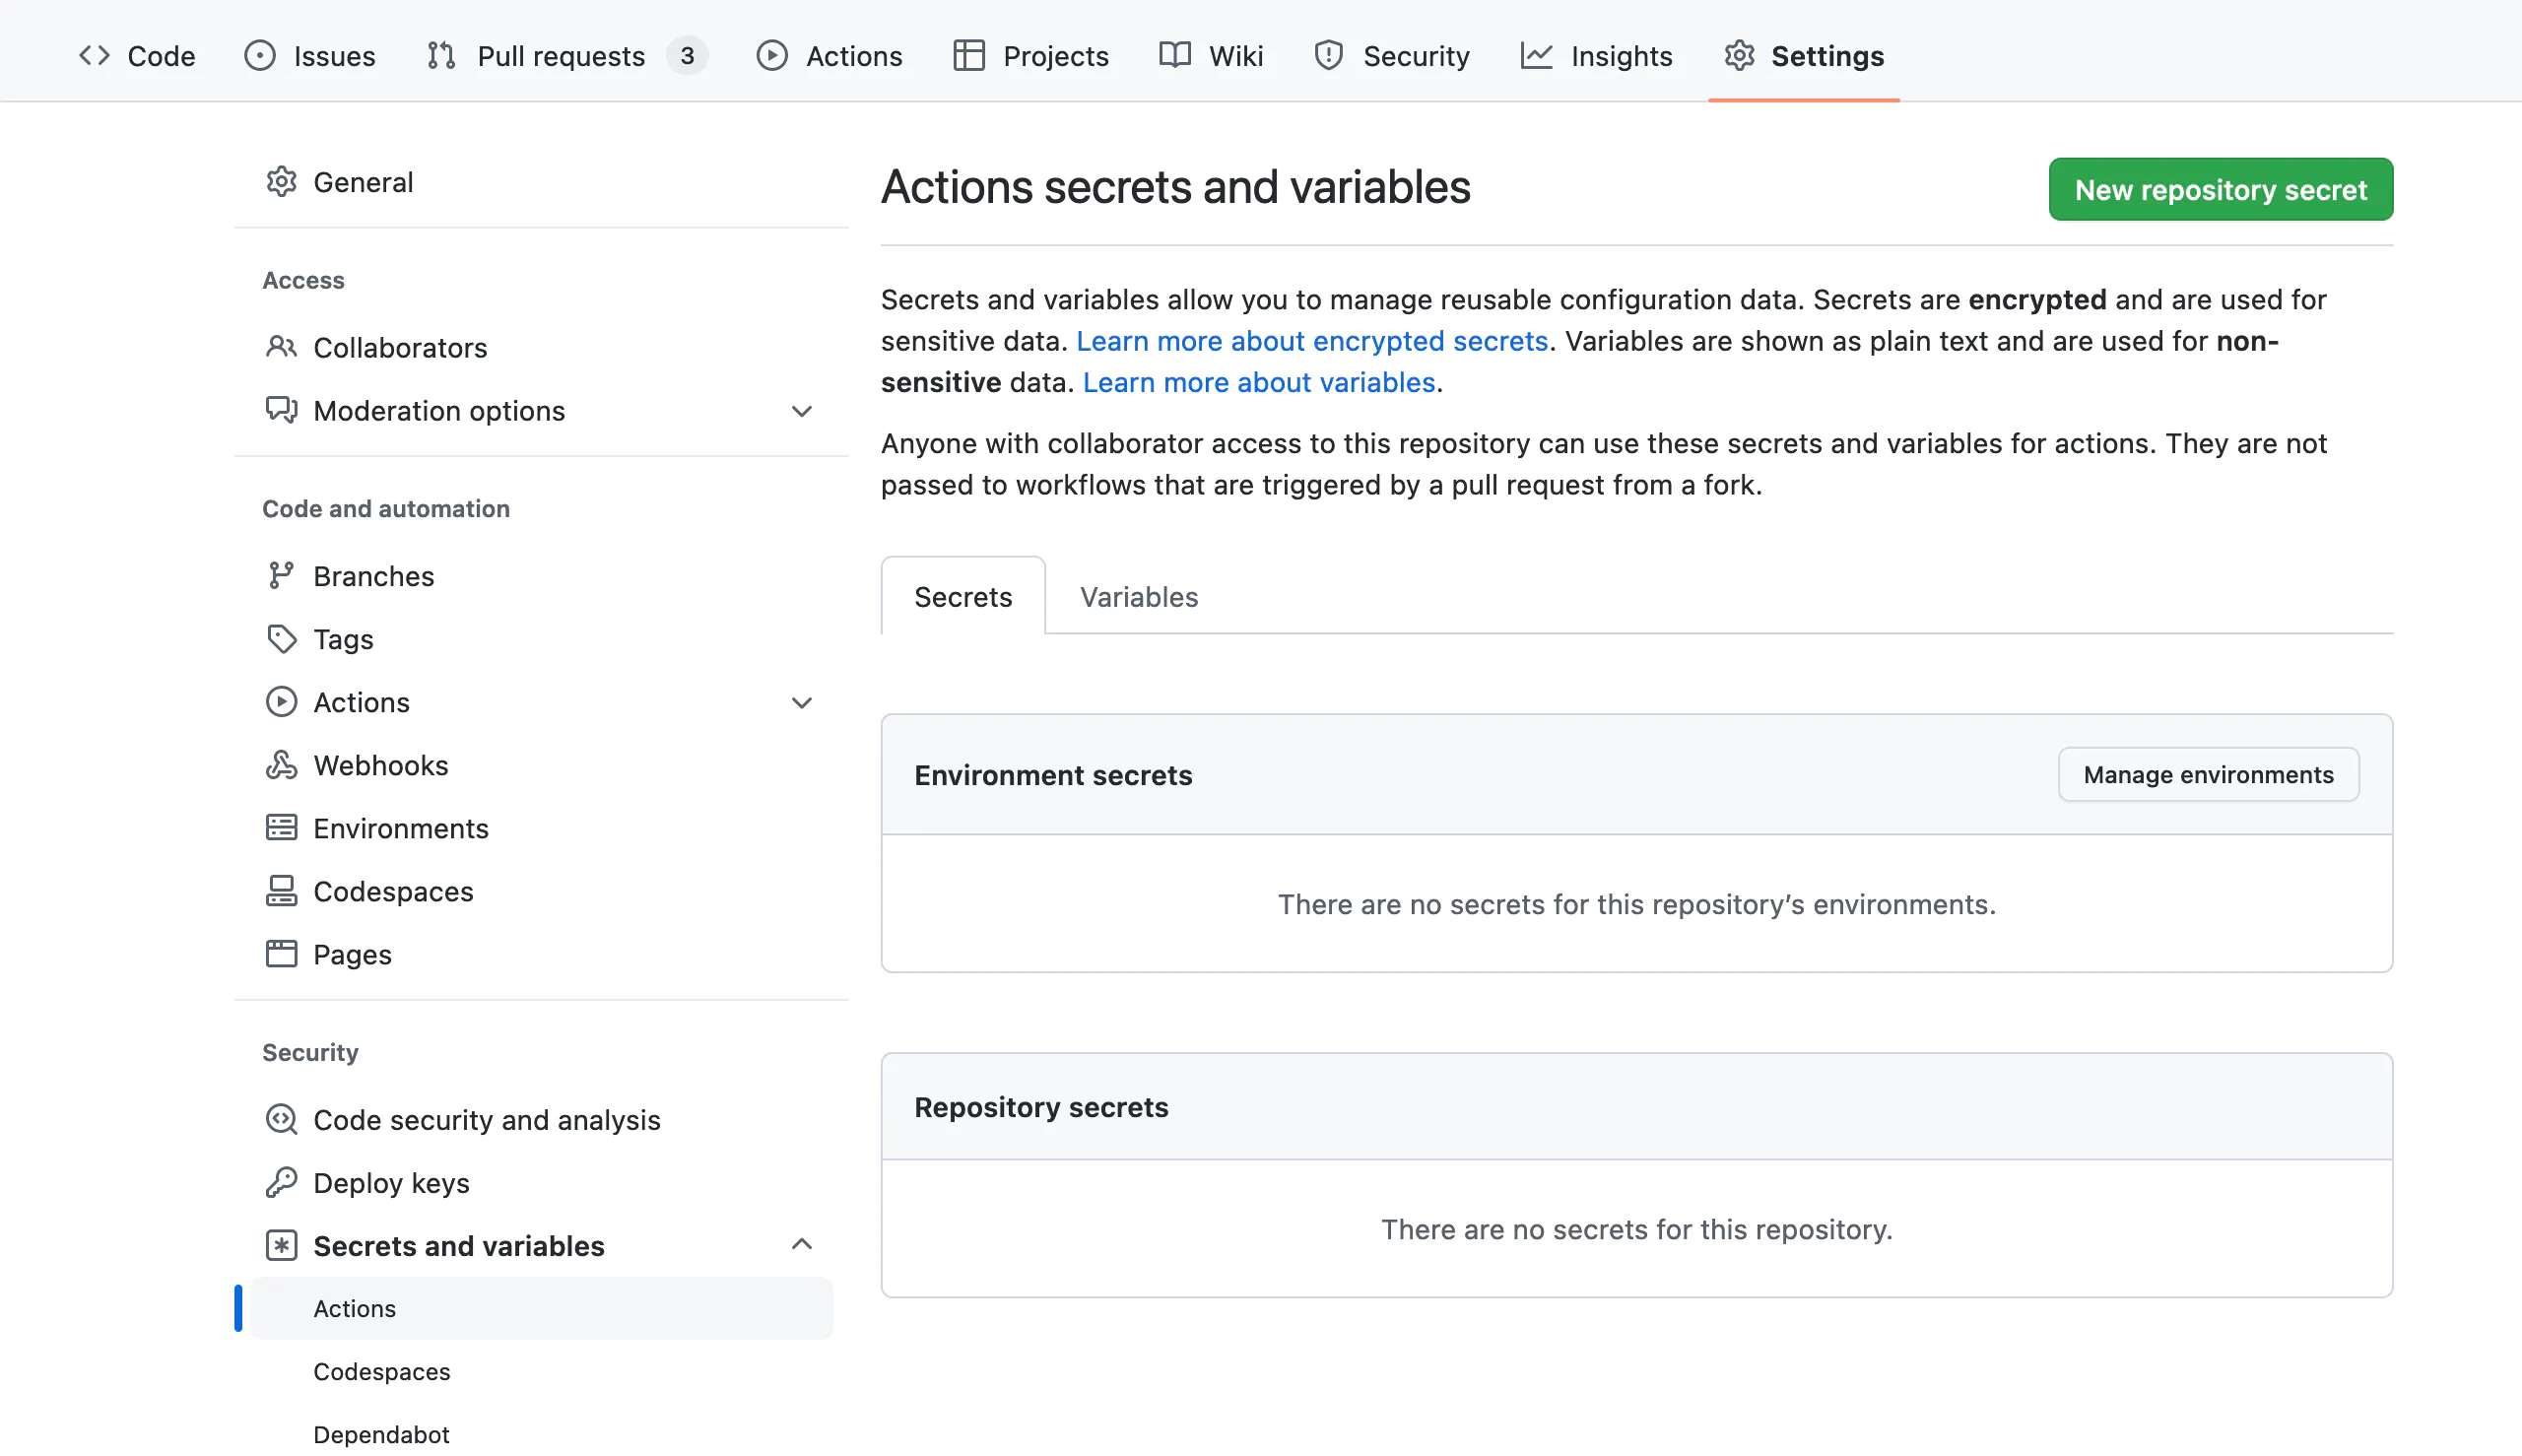Image resolution: width=2522 pixels, height=1456 pixels.
Task: Open Tags settings
Action: pos(541,639)
